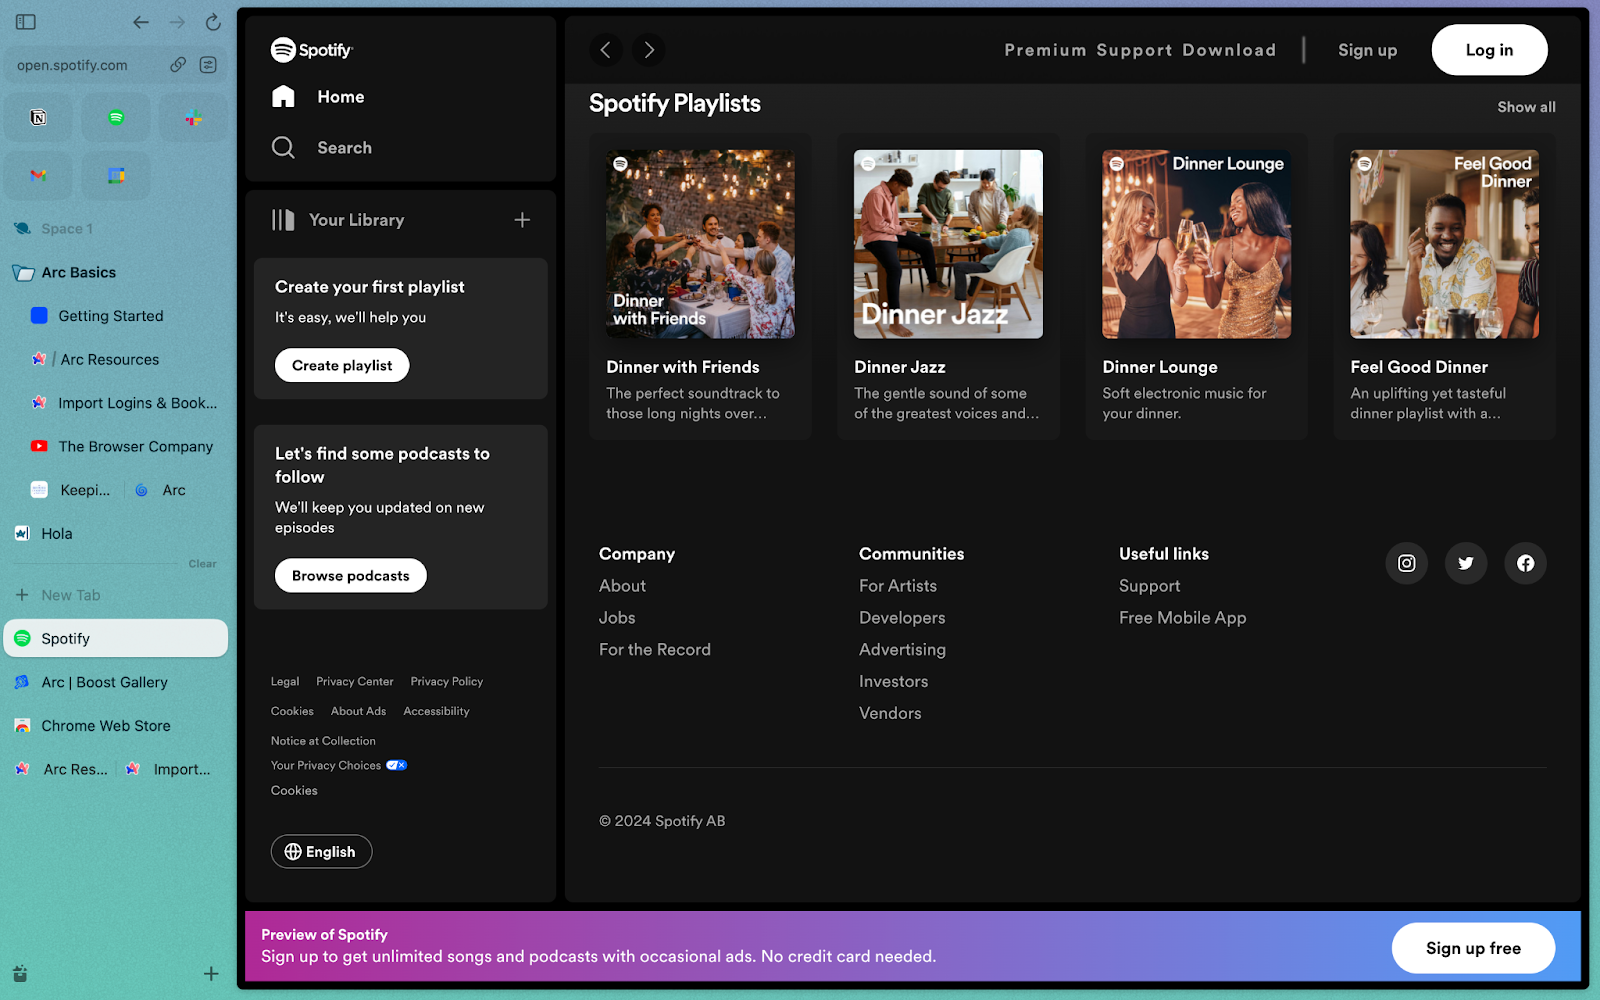The height and width of the screenshot is (1000, 1600).
Task: Open the Advertising link under Communities
Action: tap(902, 650)
